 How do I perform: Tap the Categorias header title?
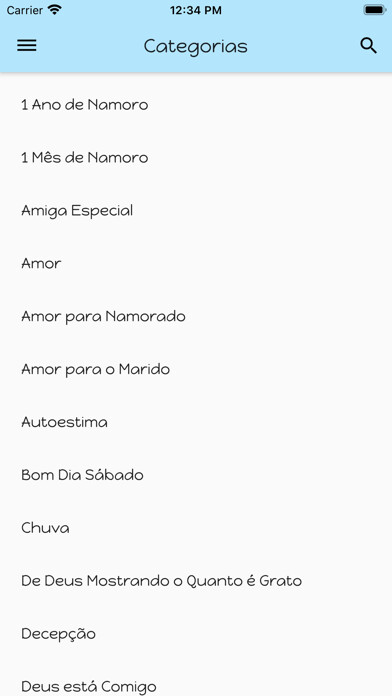196,47
